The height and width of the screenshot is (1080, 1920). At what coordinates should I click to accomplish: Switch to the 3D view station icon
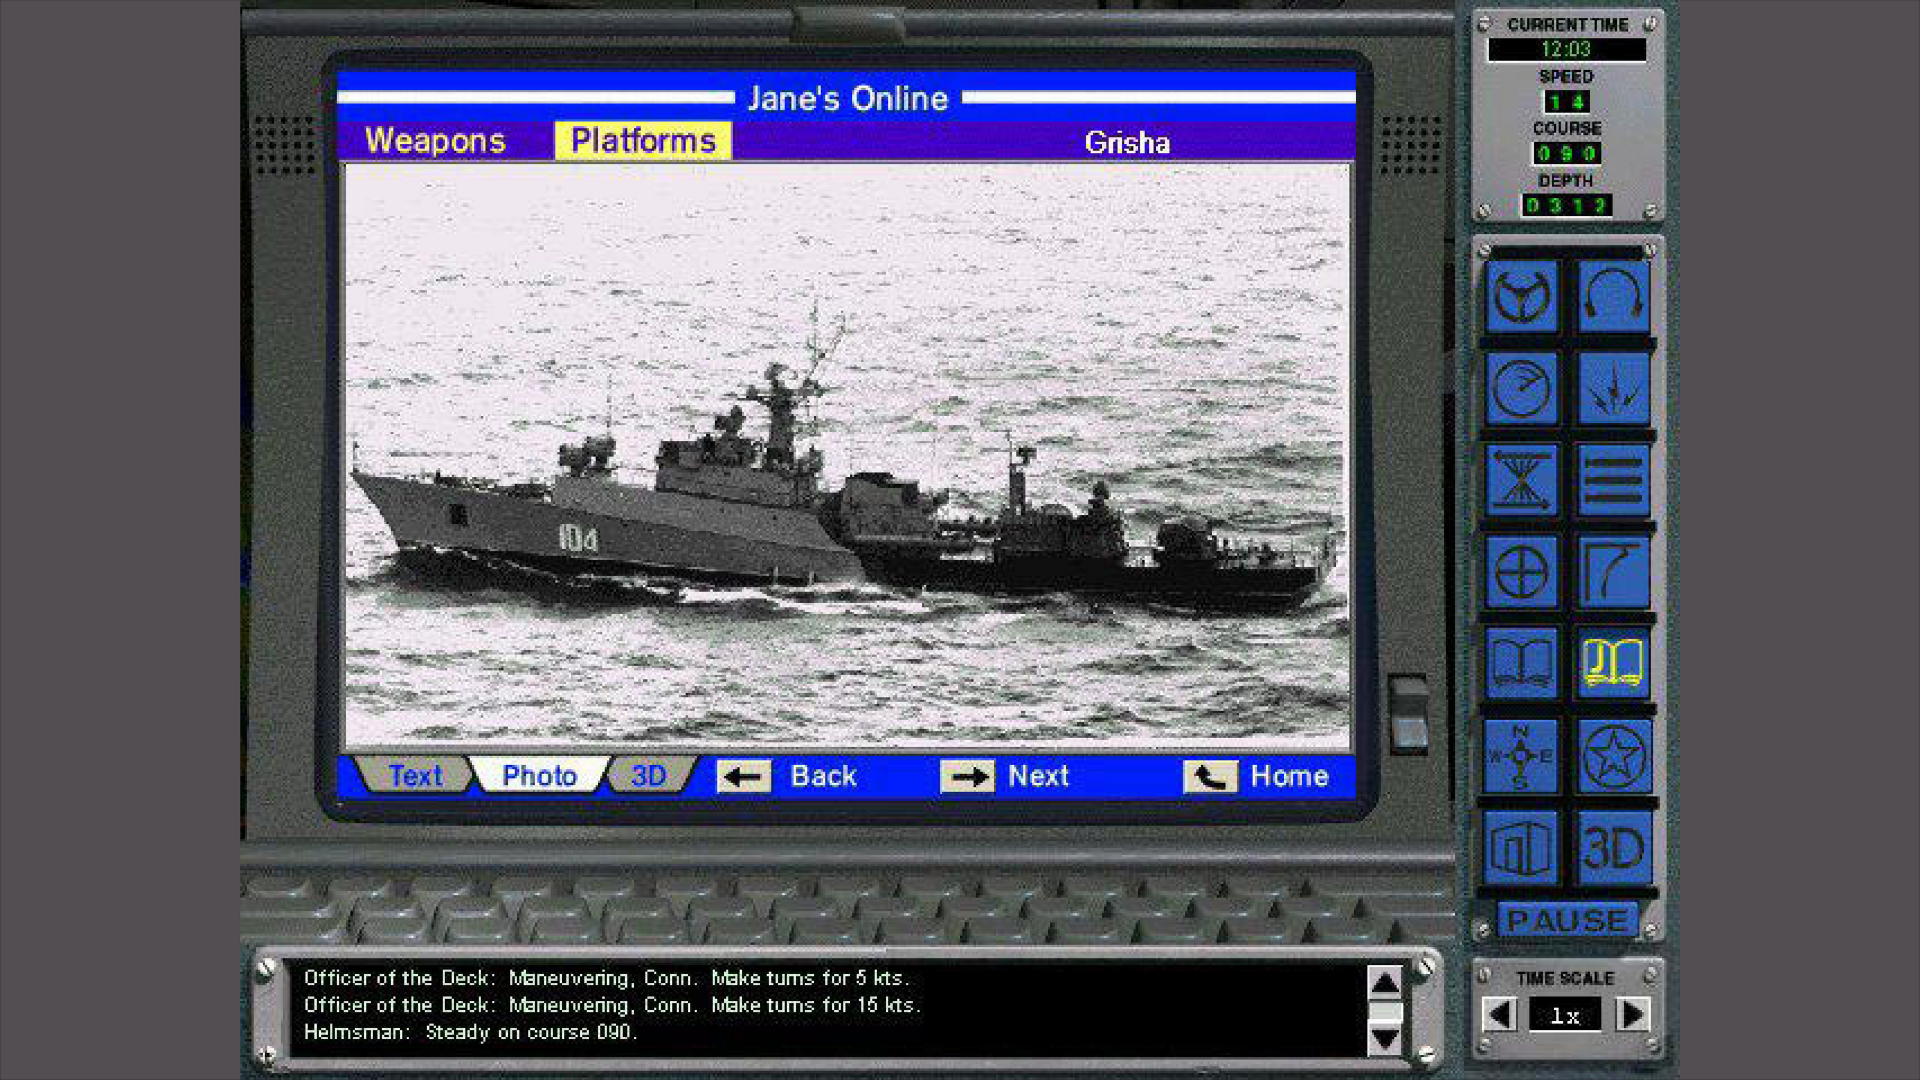tap(1613, 849)
